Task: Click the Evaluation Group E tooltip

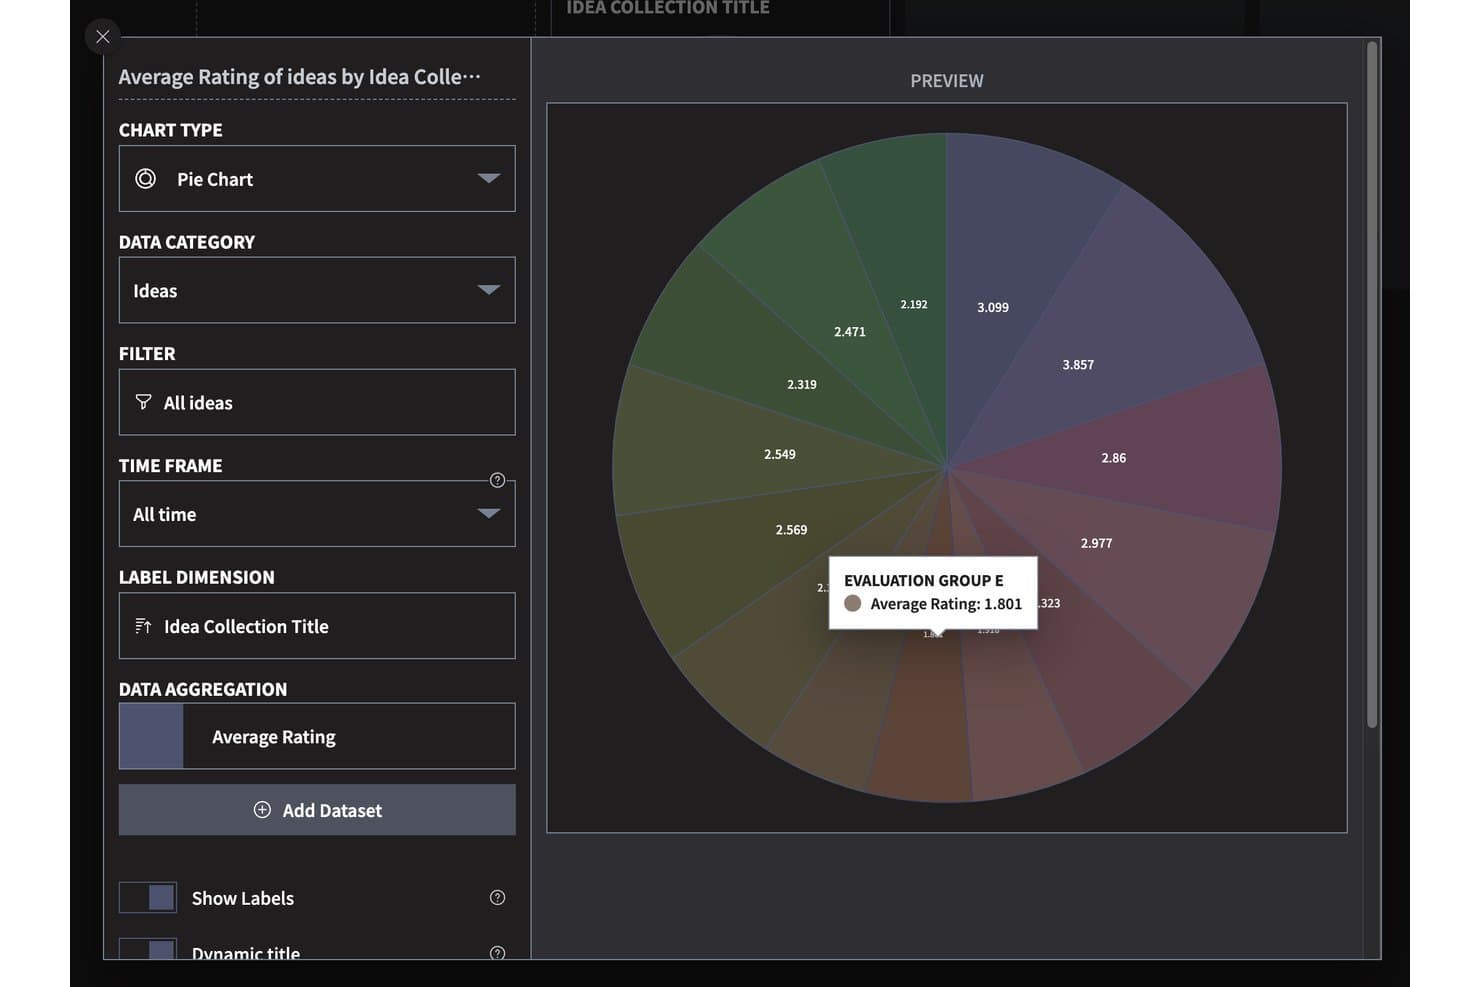Action: tap(933, 592)
